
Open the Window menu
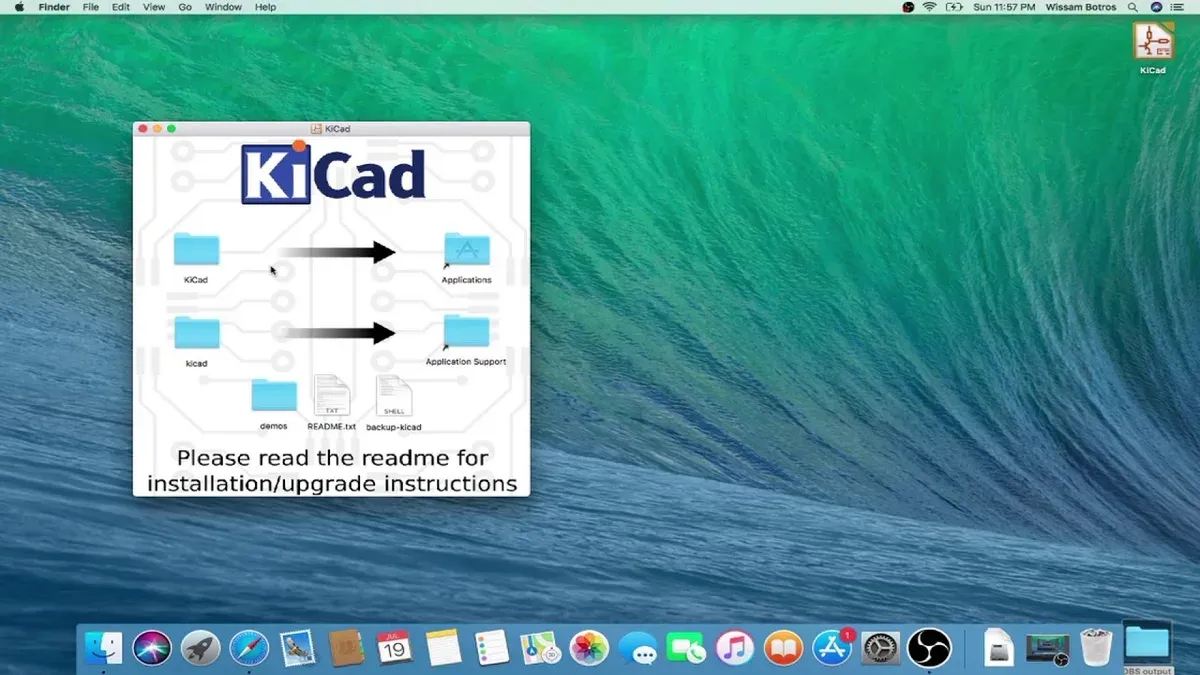[x=223, y=7]
